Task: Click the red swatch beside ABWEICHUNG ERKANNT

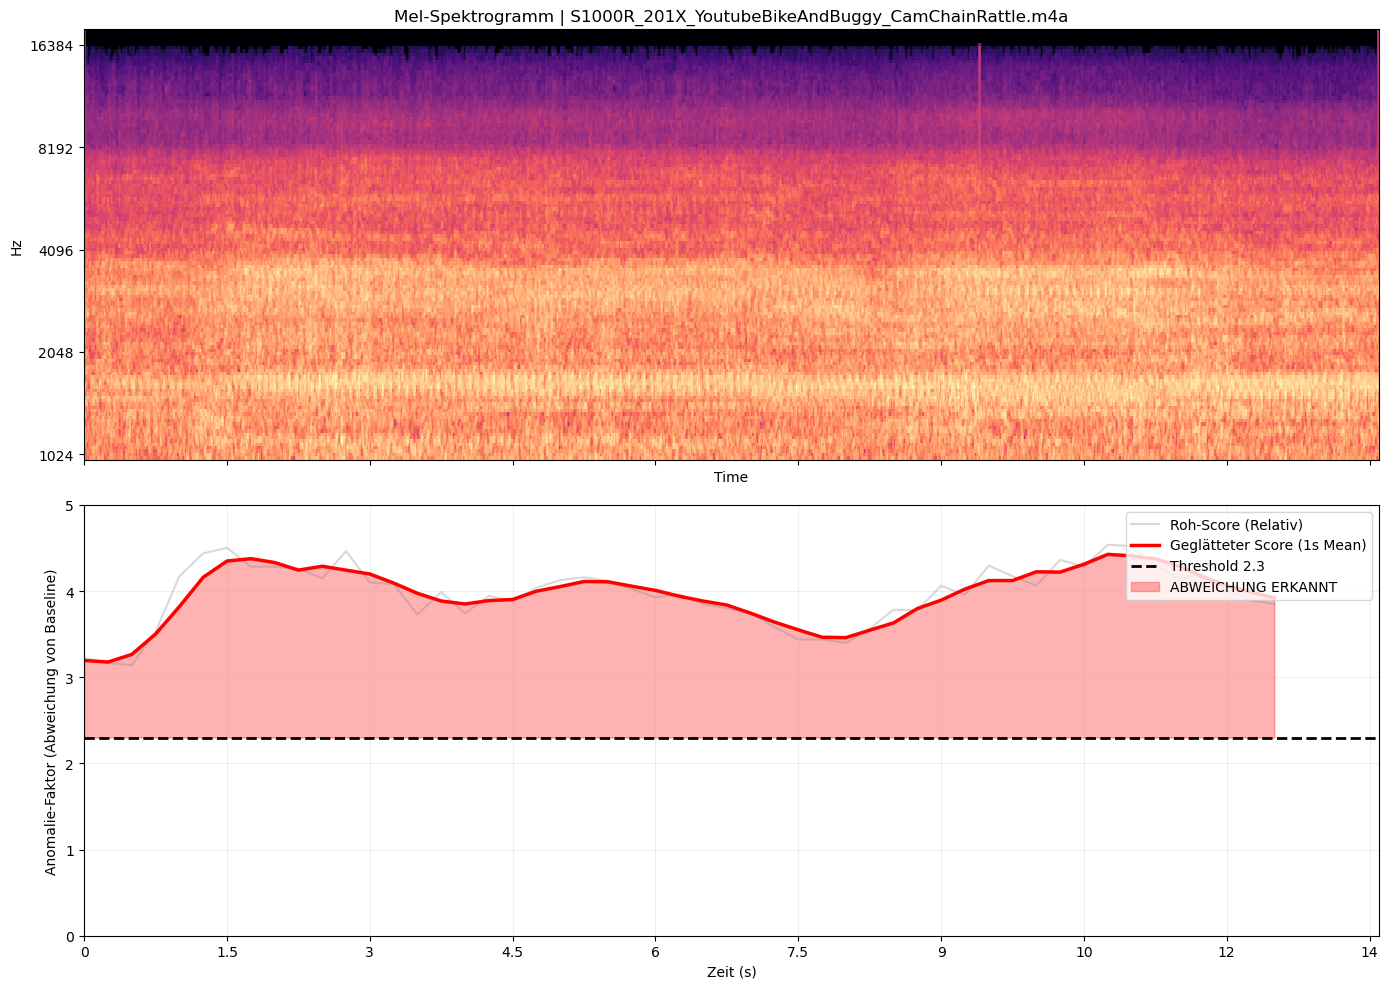Action: (x=1146, y=587)
